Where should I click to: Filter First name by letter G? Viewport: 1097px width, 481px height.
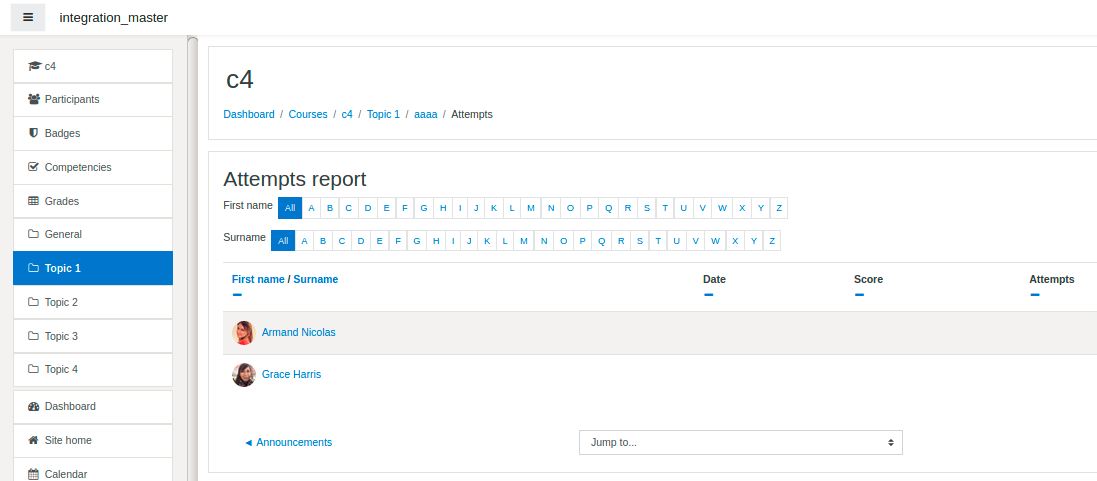tap(424, 208)
